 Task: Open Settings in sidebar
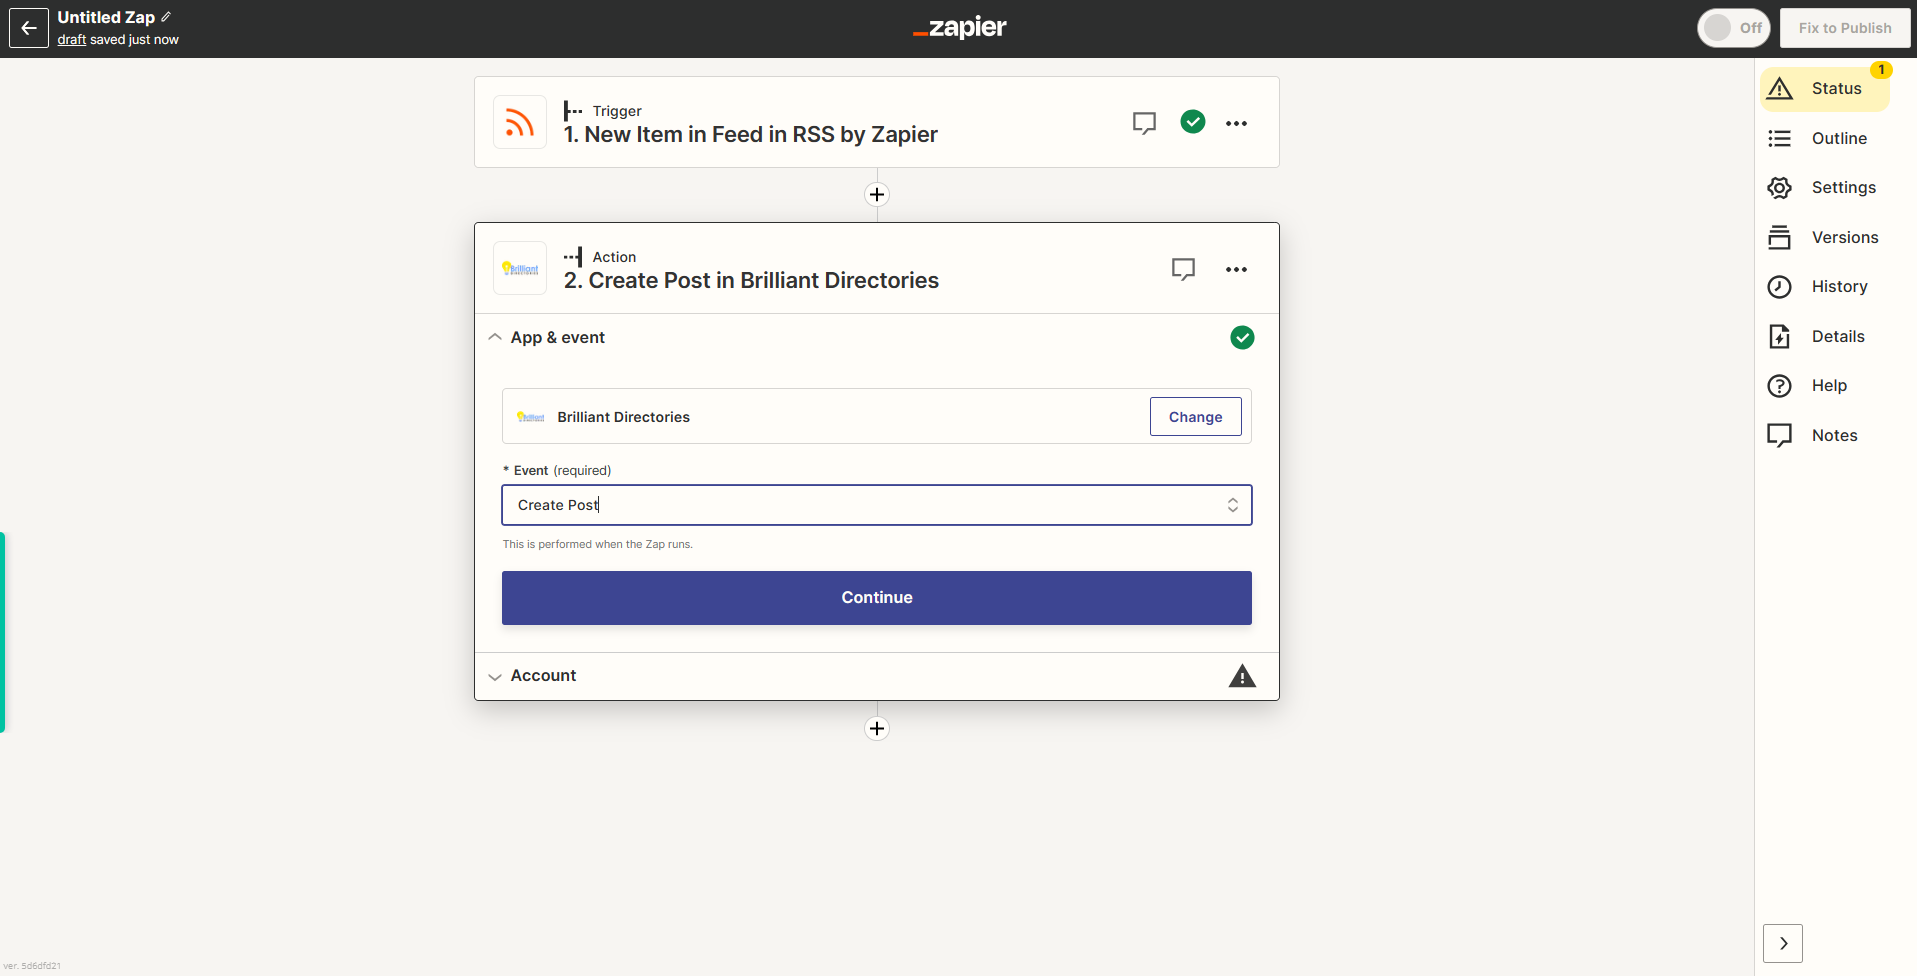1824,188
